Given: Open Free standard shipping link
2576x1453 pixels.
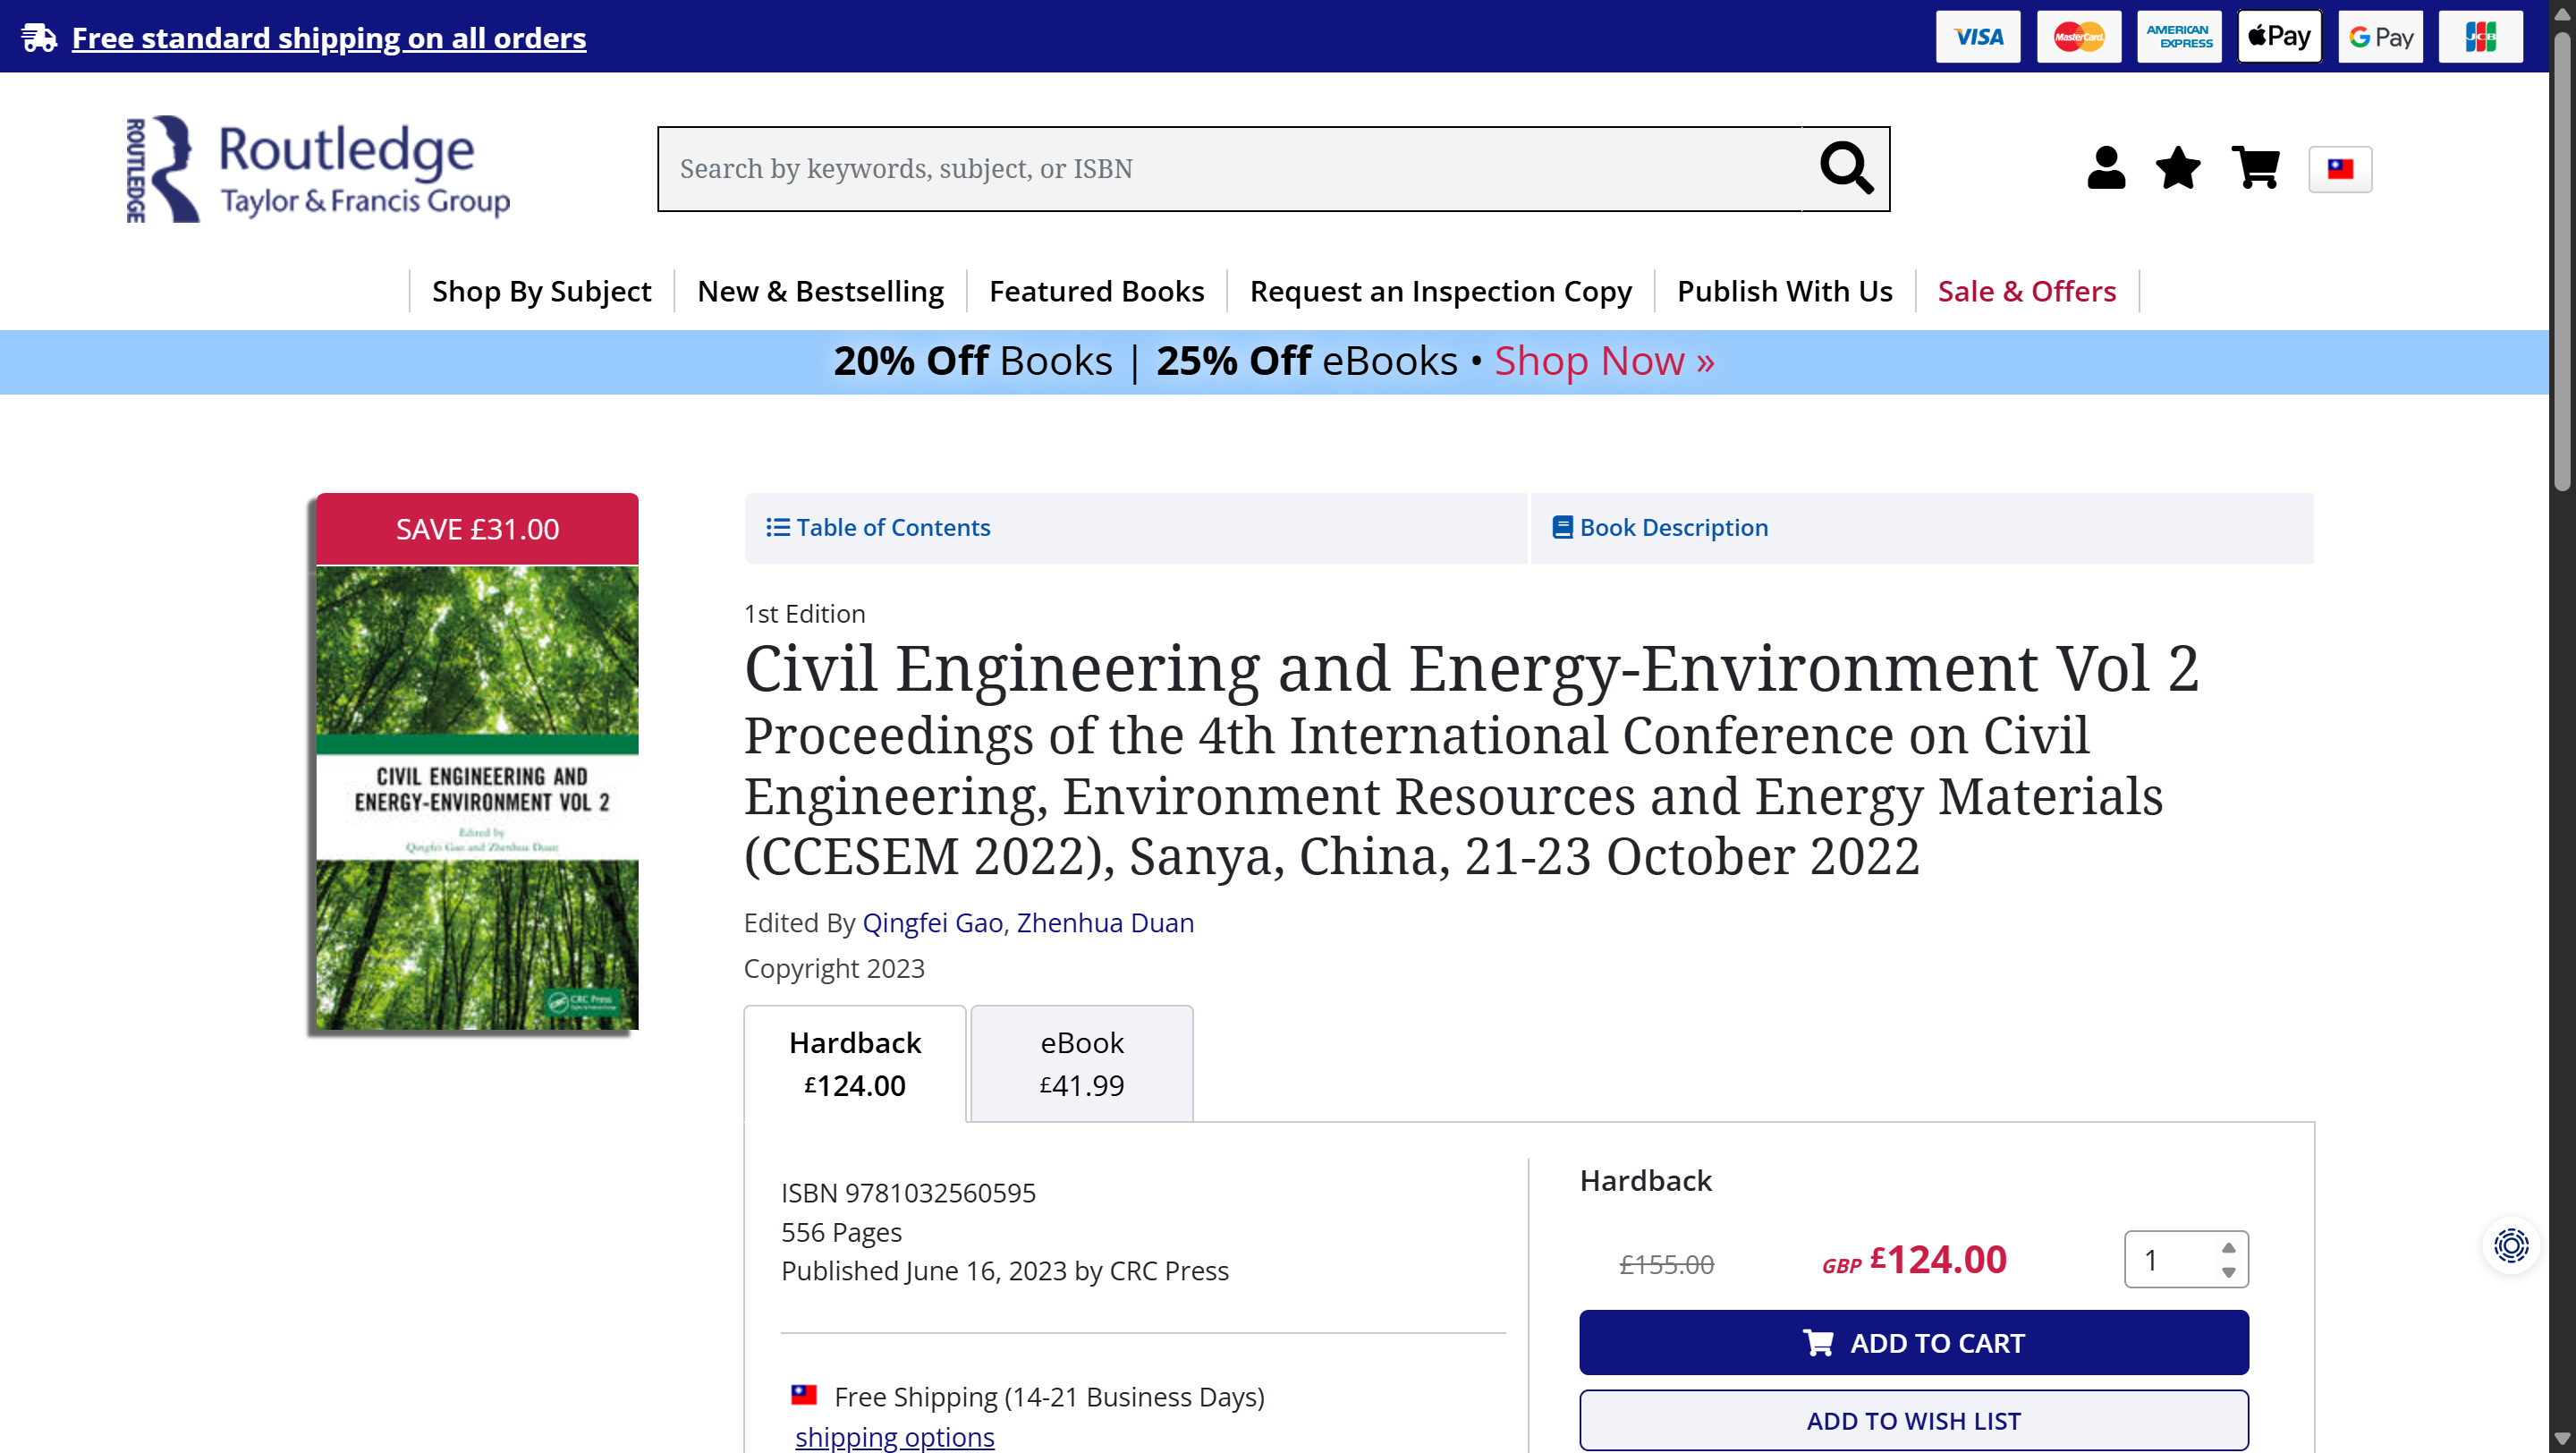Looking at the screenshot, I should pos(329,38).
